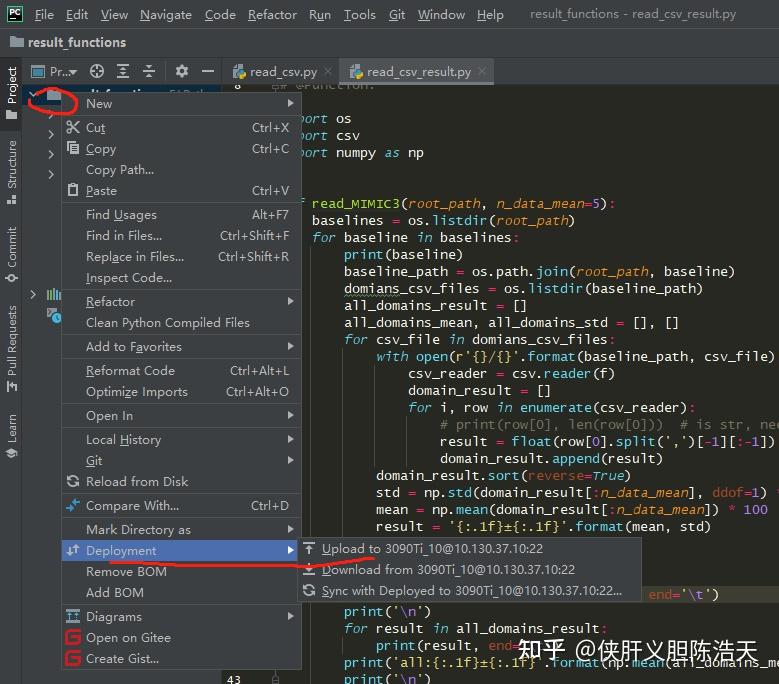Click the PyCharm logo icon
This screenshot has width=779, height=684.
(15, 14)
